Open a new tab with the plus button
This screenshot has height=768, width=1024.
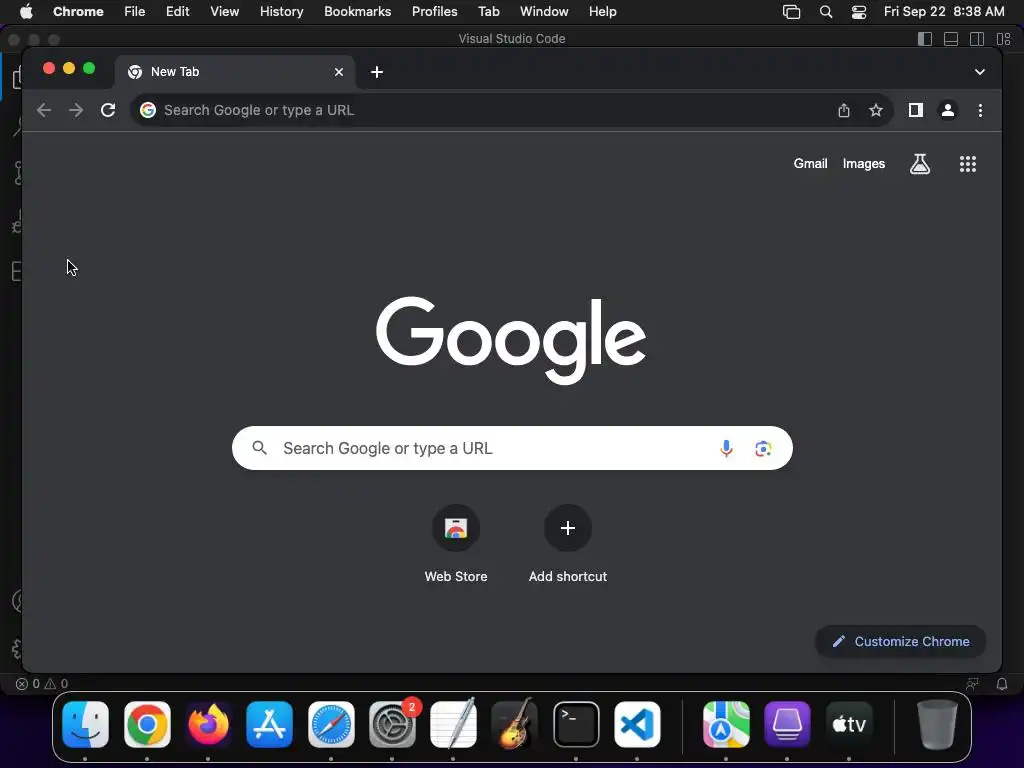tap(377, 72)
